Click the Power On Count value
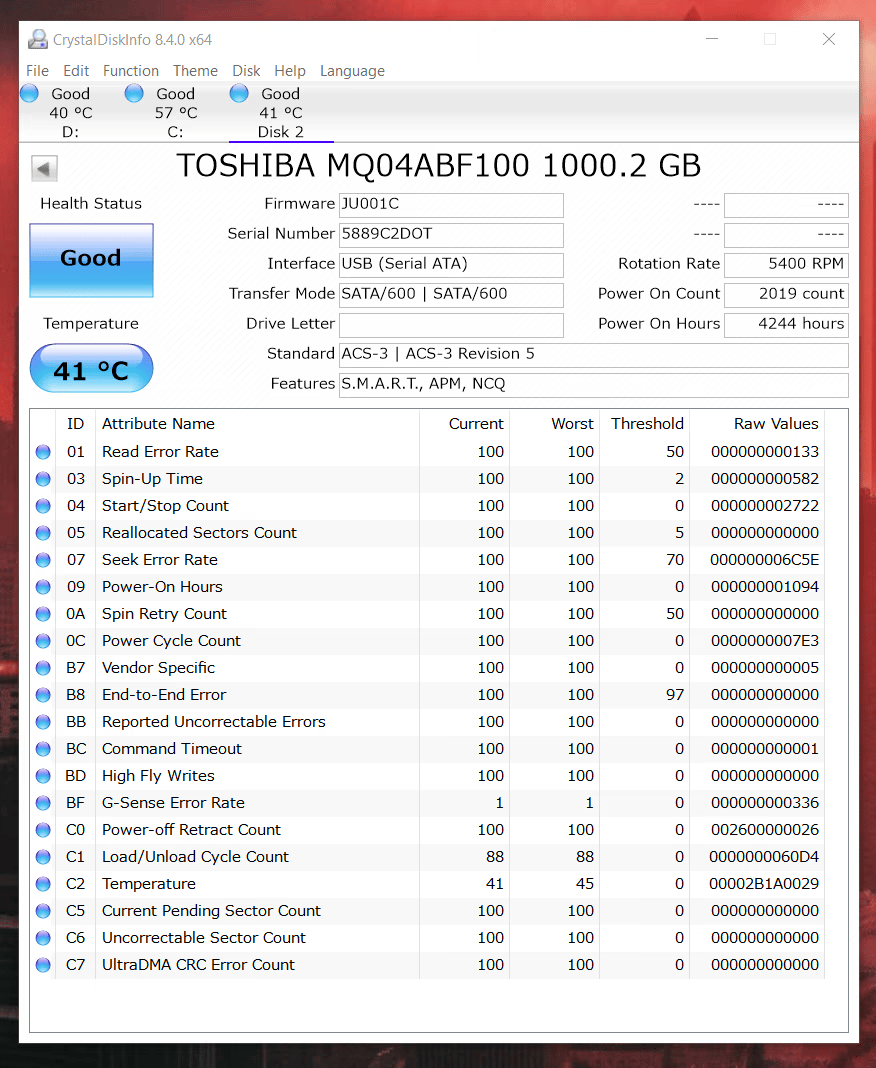Viewport: 876px width, 1068px height. point(786,294)
